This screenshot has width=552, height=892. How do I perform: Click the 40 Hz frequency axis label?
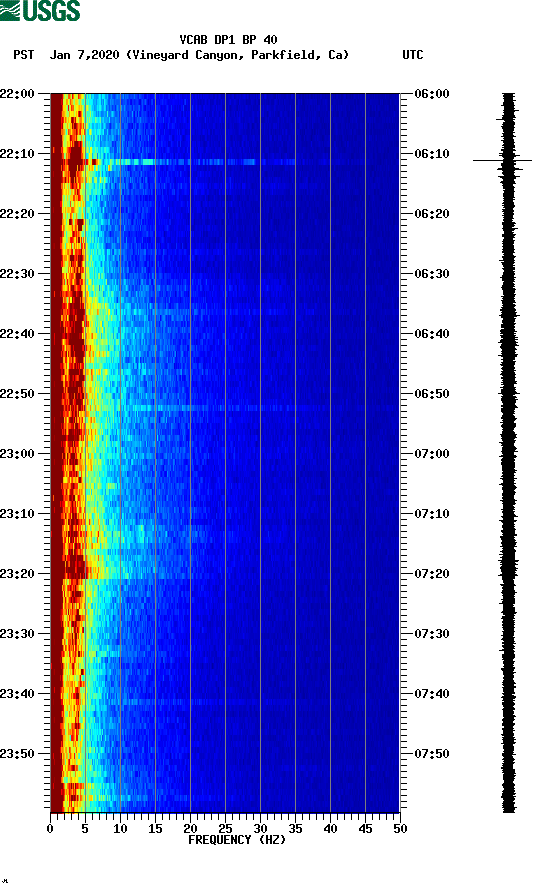(x=331, y=829)
